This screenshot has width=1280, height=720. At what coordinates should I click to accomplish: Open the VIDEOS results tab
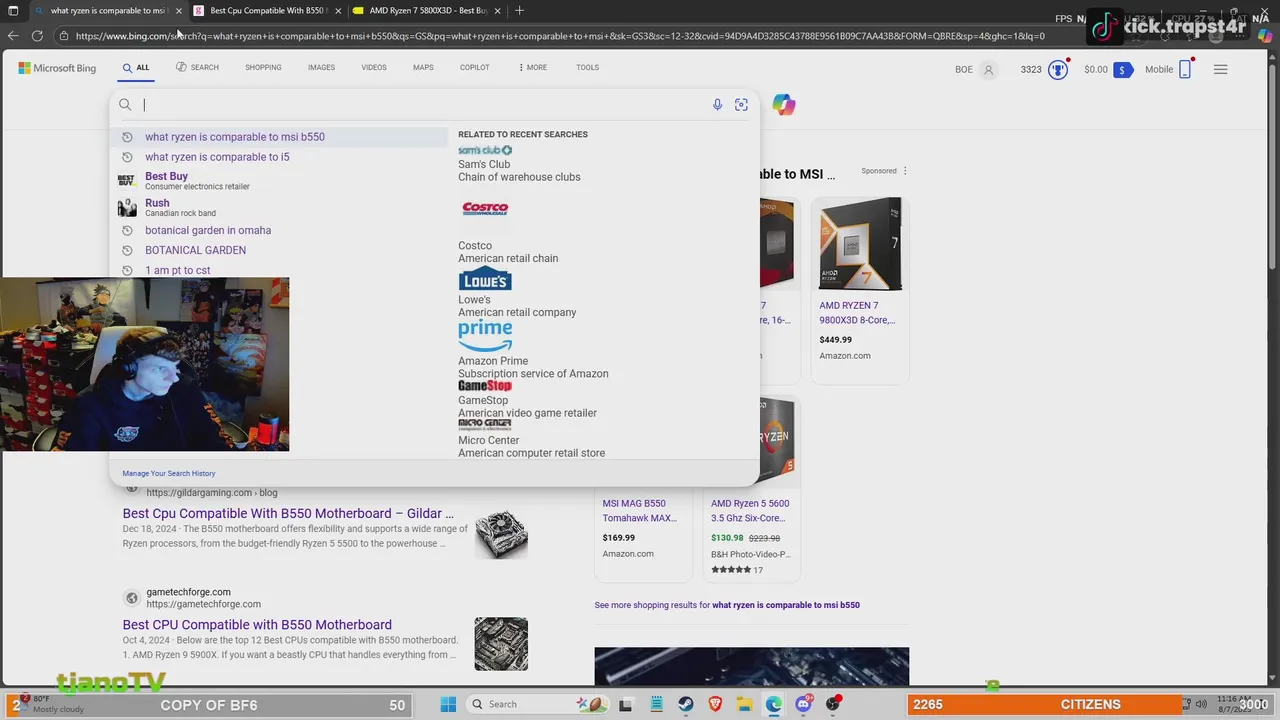point(374,68)
